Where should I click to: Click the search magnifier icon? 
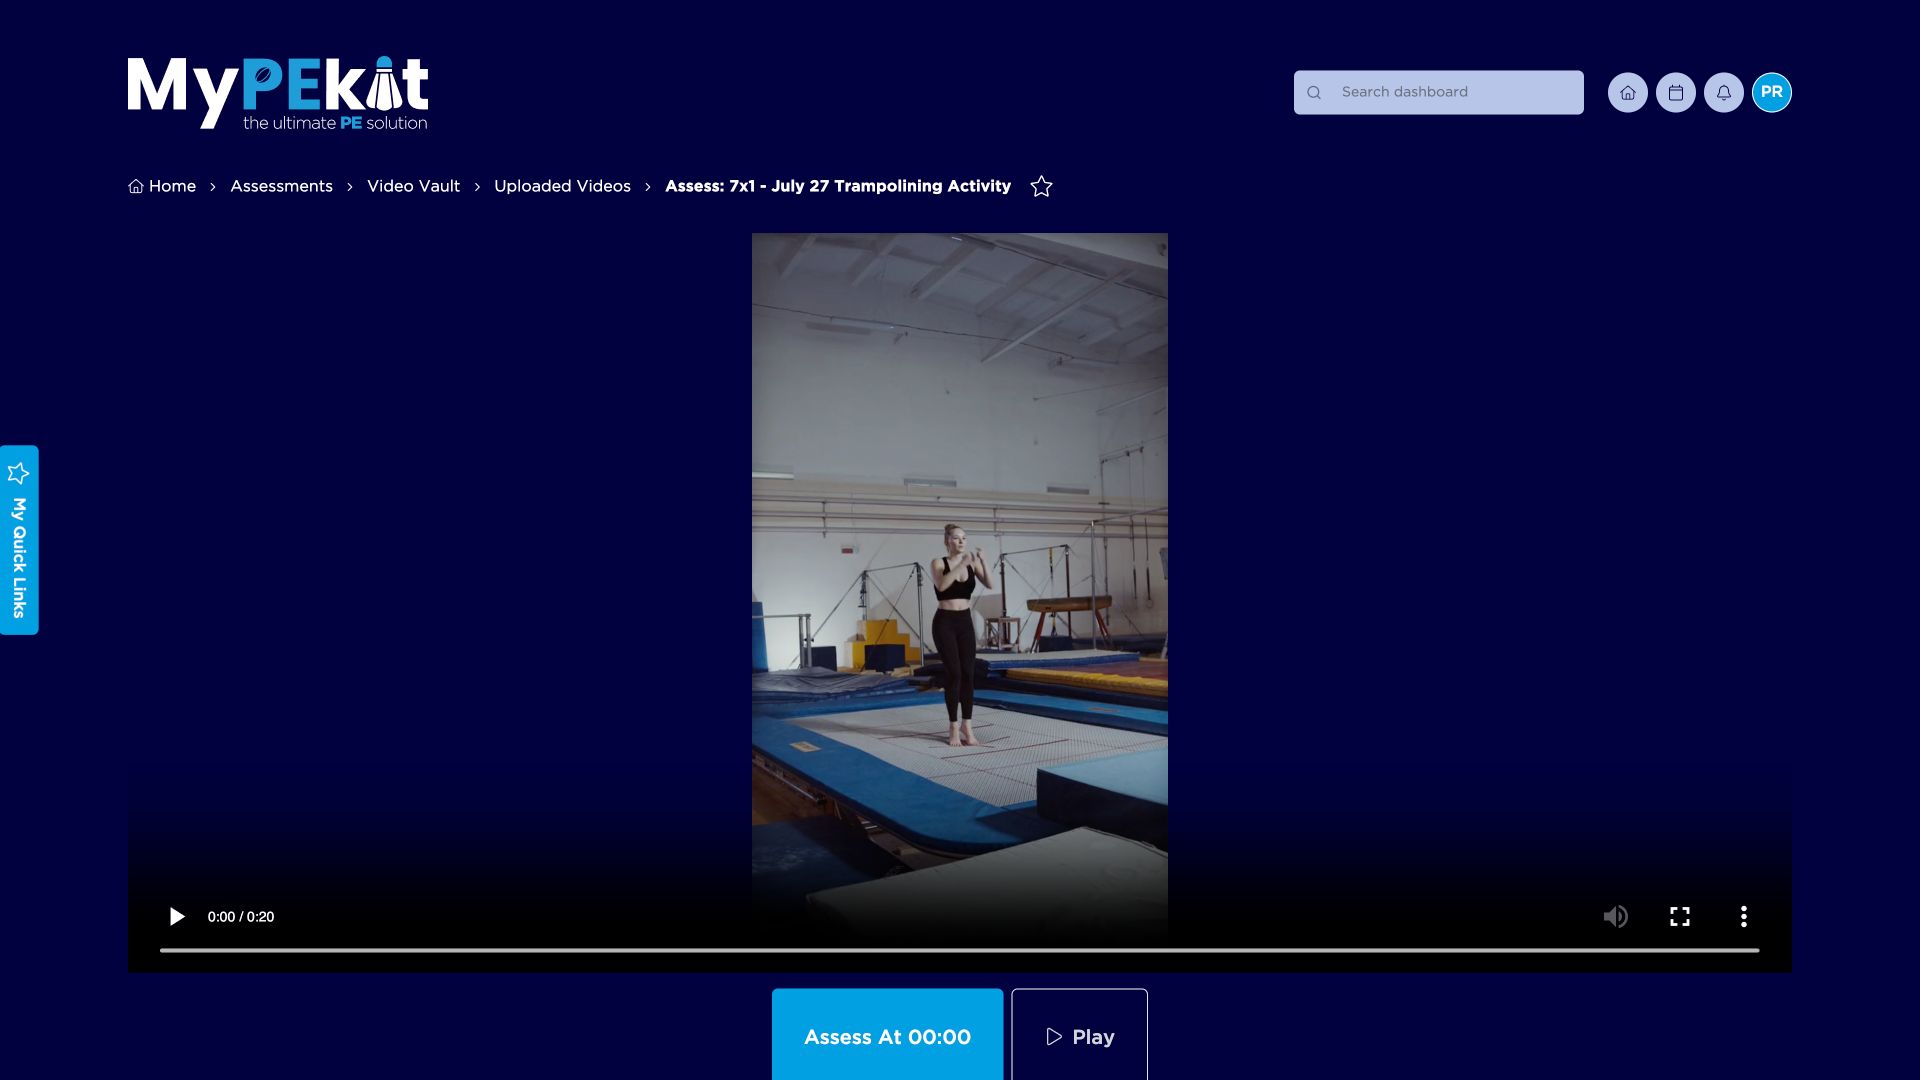(x=1314, y=92)
